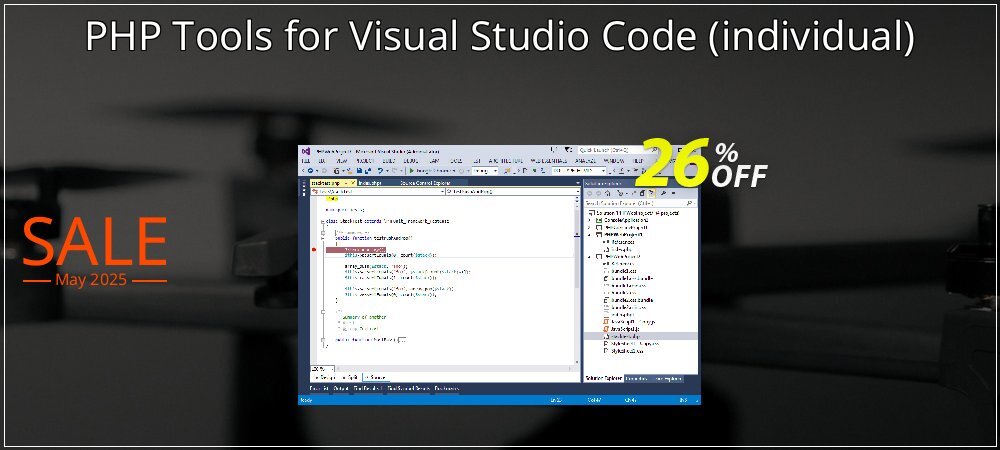The width and height of the screenshot is (1000, 450).
Task: Toggle the red breakpoint marker
Action: point(314,249)
